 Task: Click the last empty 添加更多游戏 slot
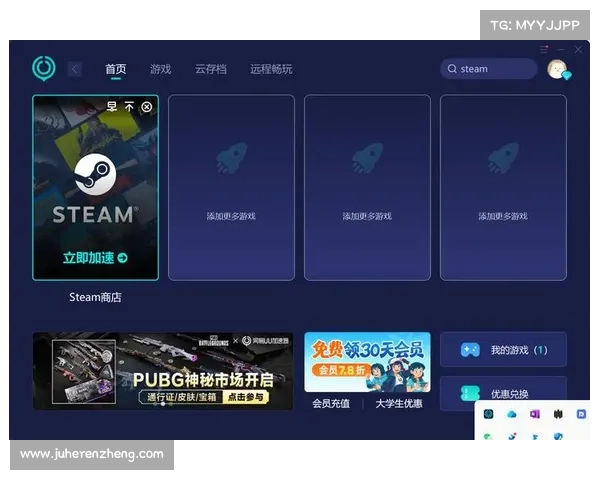click(x=503, y=188)
